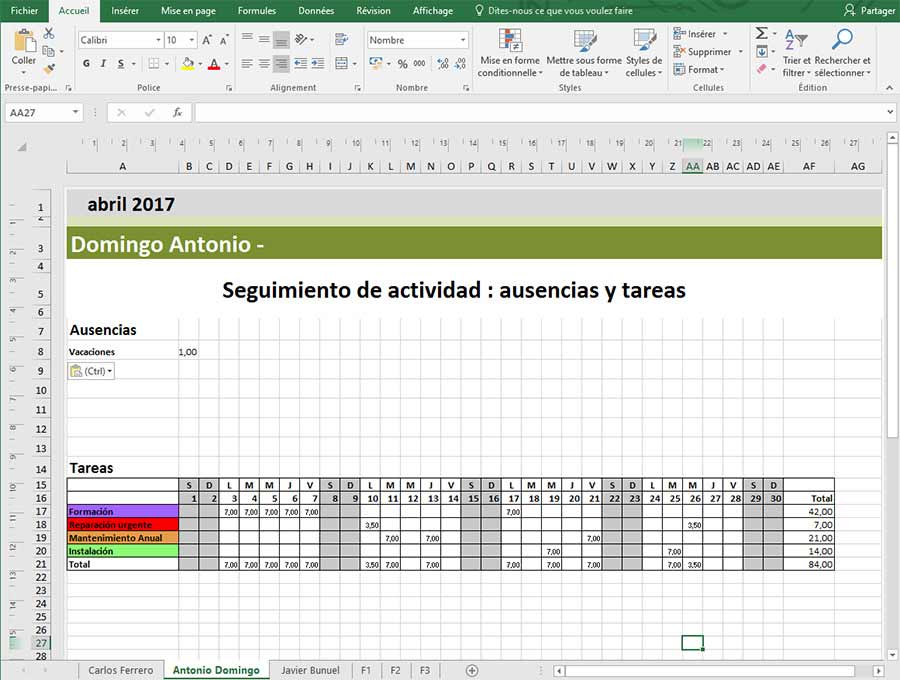Open the paste options (Ctrl) button

pos(91,371)
